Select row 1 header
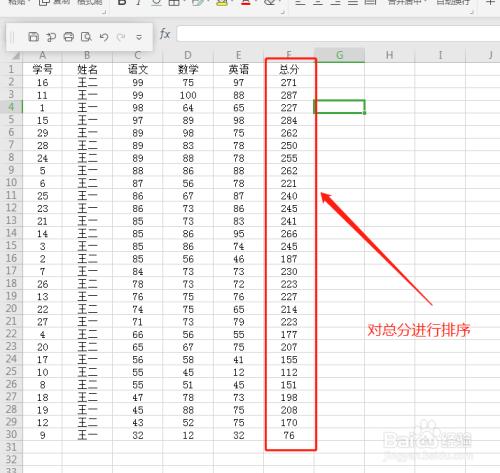The height and width of the screenshot is (473, 500). 11,69
